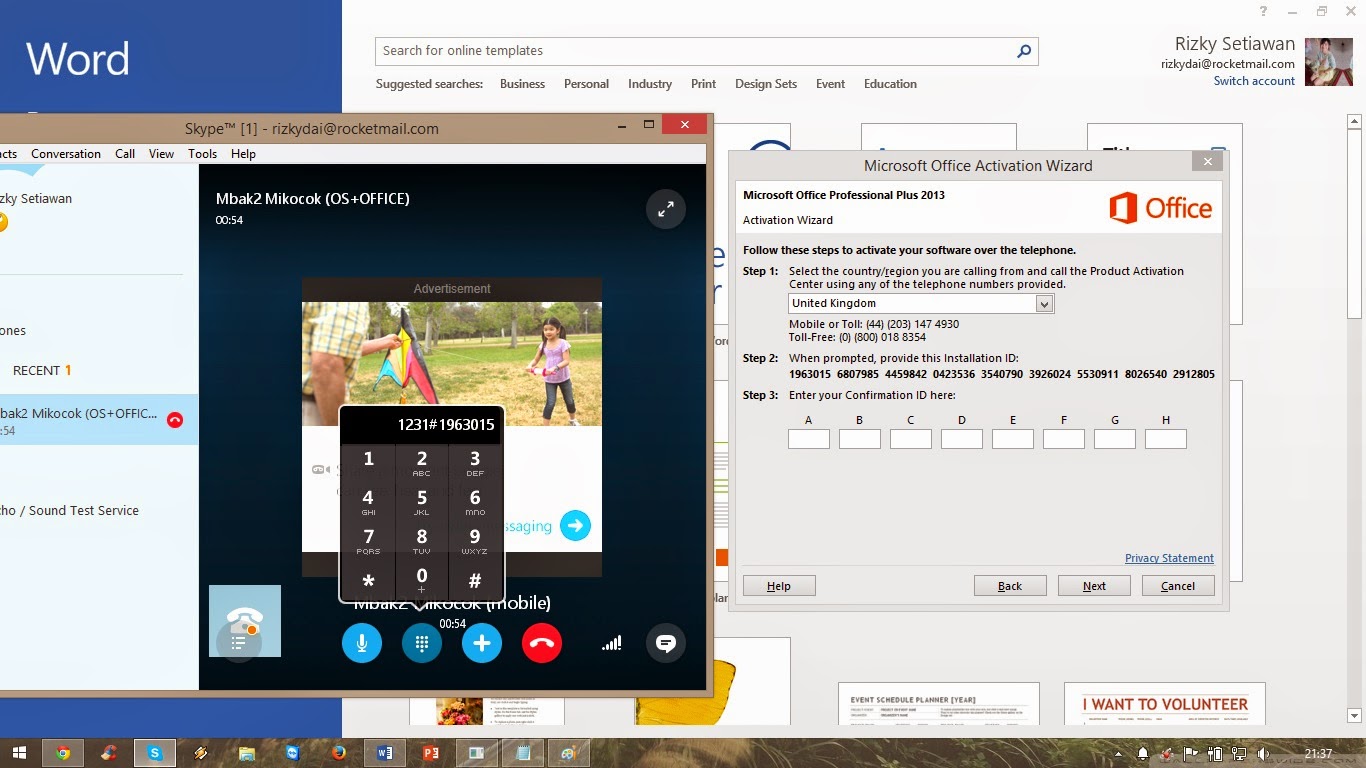This screenshot has width=1366, height=768.
Task: Click Confirmation ID field A
Action: (809, 439)
